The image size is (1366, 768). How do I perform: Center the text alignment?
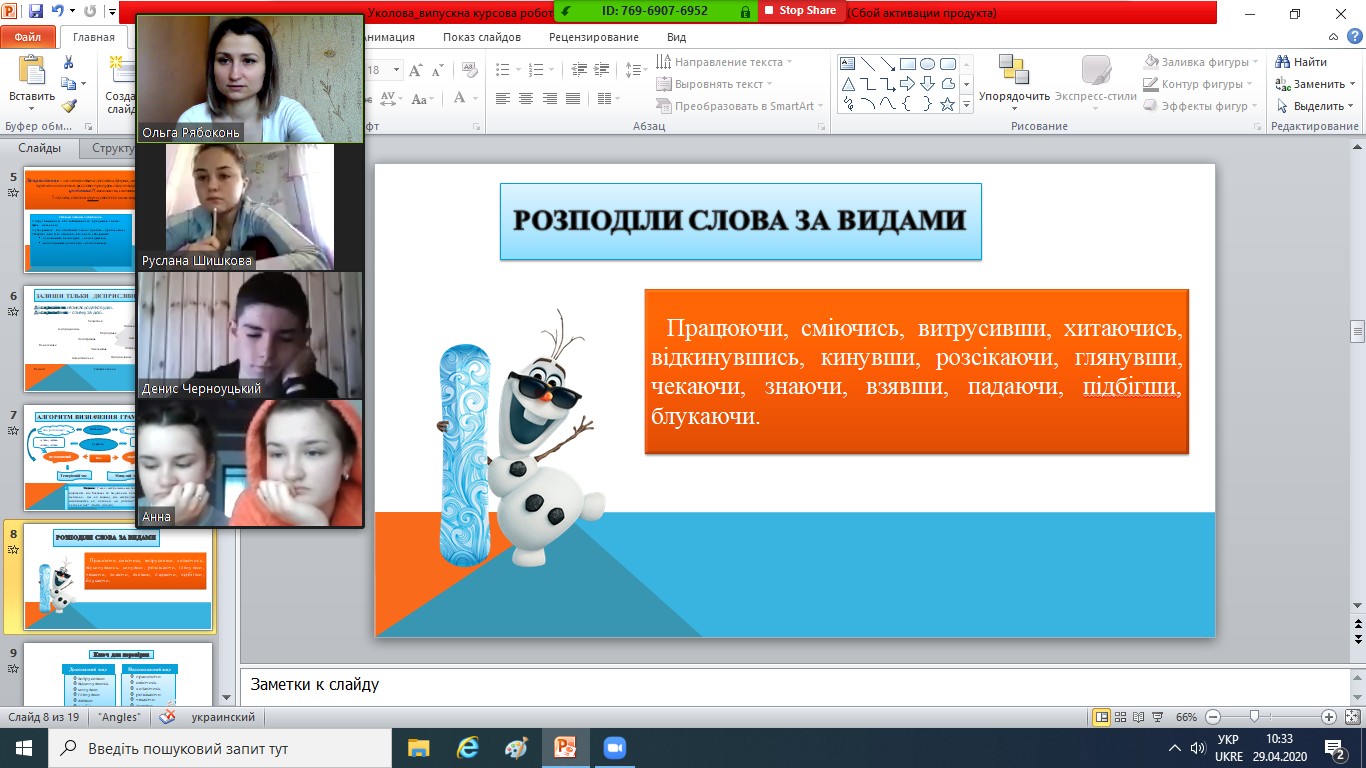click(x=526, y=99)
